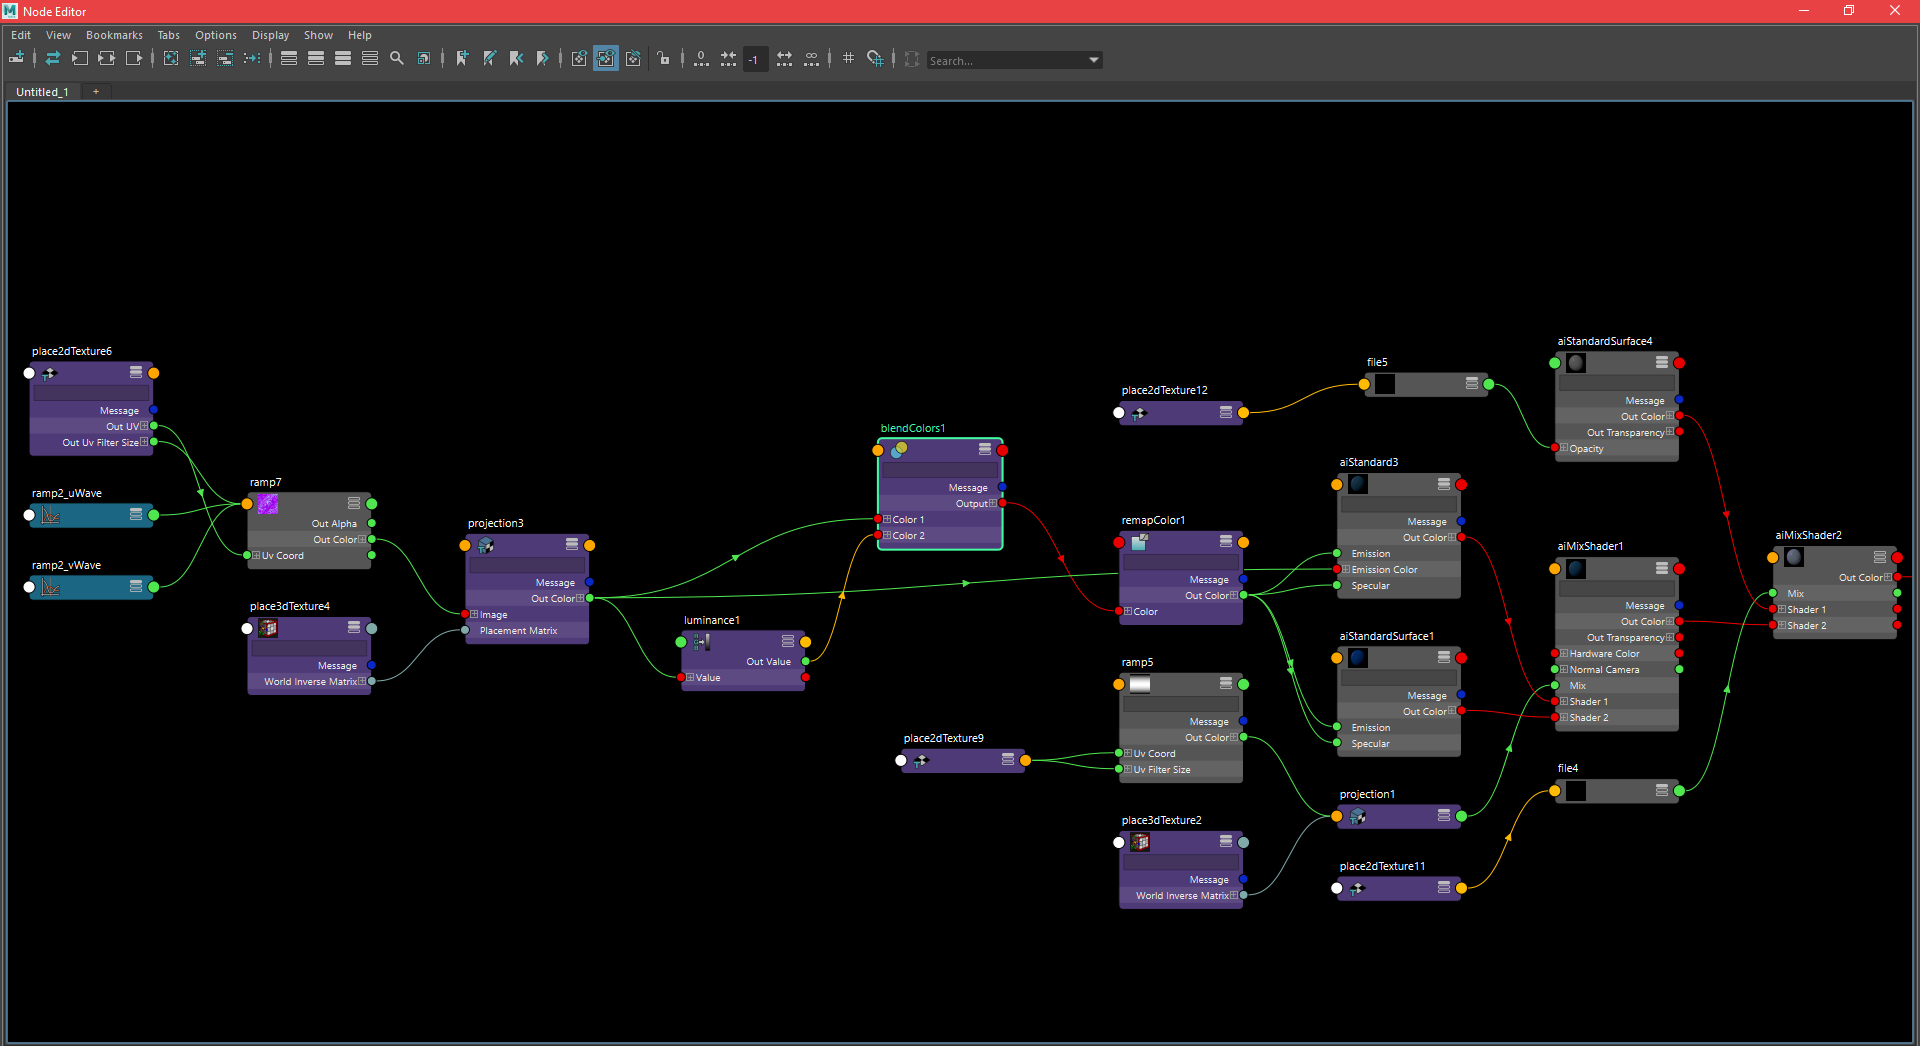Select the Untitled_1 tab
This screenshot has width=1920, height=1046.
42,92
